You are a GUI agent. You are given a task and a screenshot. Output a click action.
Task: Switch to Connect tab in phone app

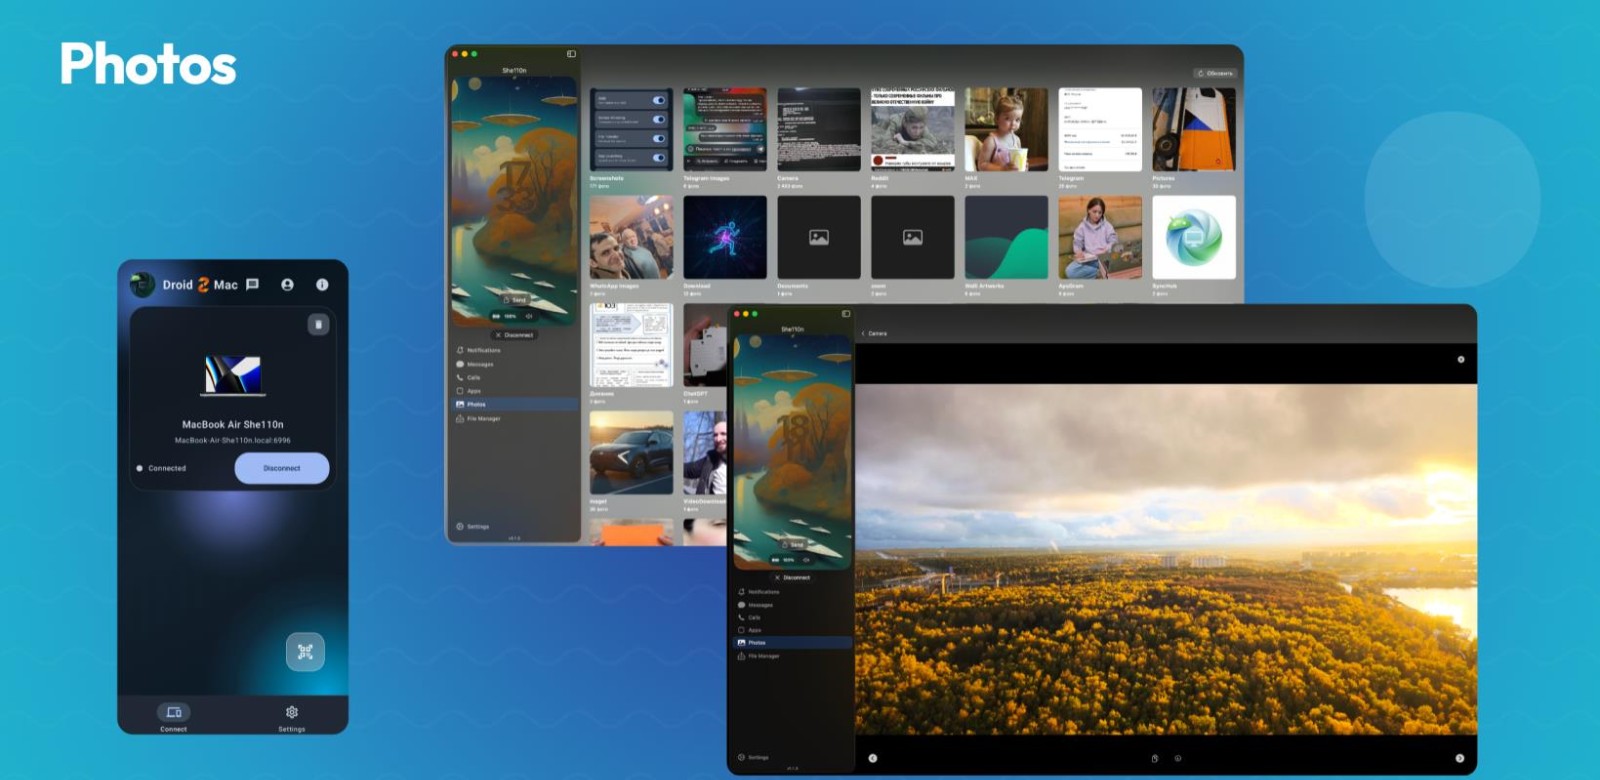[x=174, y=716]
